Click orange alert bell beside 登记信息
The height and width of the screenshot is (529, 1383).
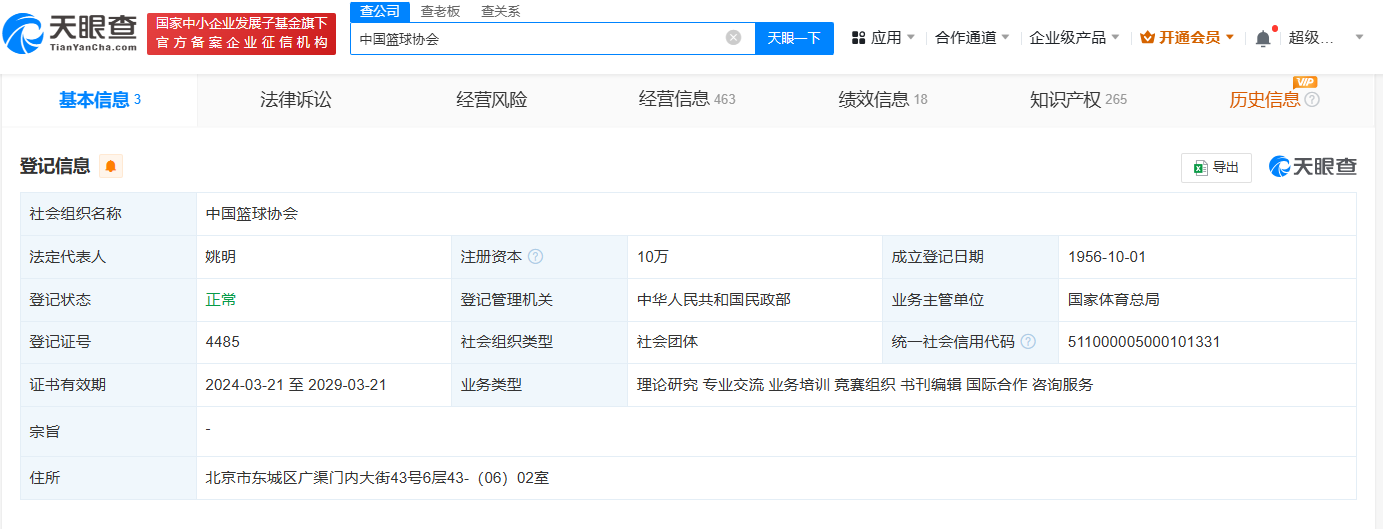tap(110, 166)
